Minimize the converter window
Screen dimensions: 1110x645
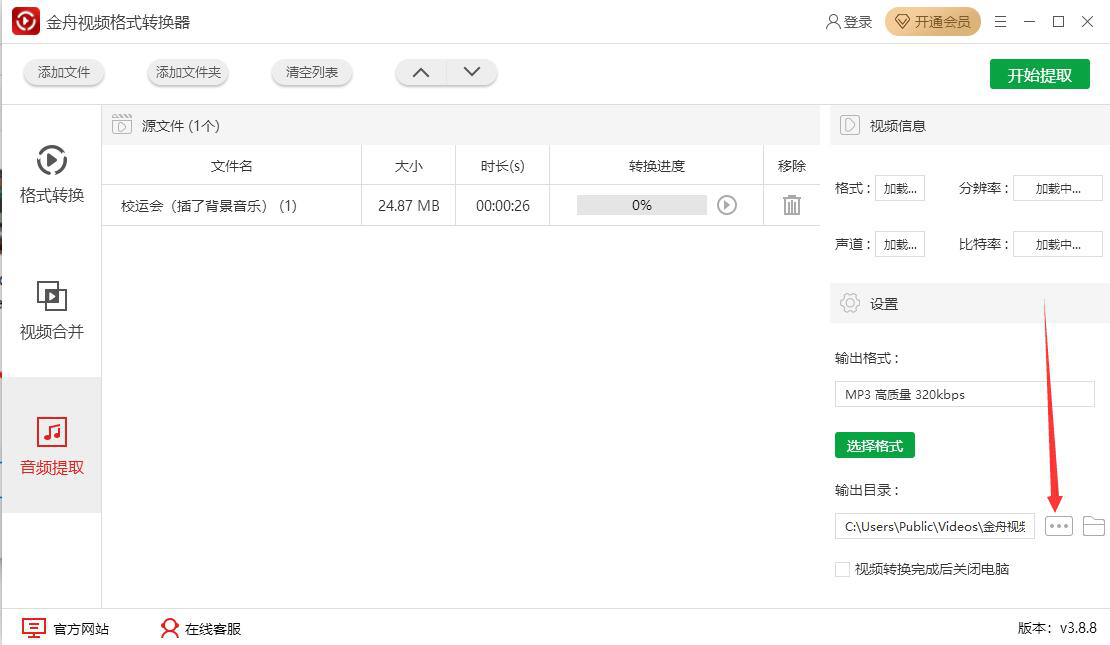point(1029,22)
